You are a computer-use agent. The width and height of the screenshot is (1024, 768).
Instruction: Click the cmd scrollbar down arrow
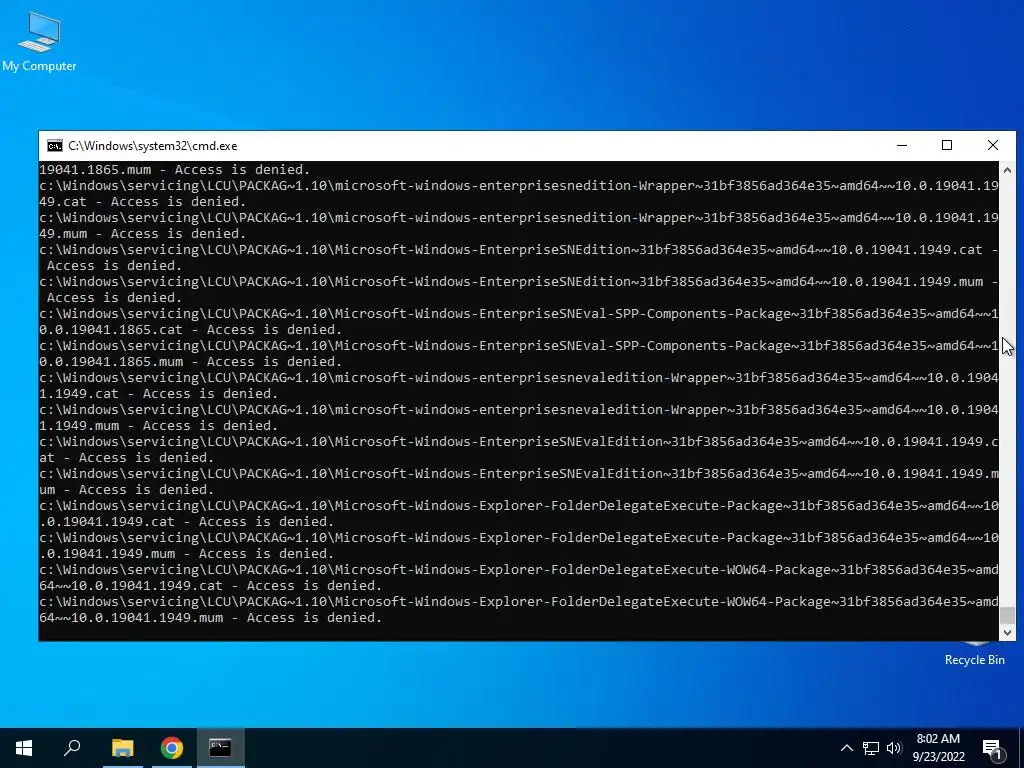pos(1007,632)
